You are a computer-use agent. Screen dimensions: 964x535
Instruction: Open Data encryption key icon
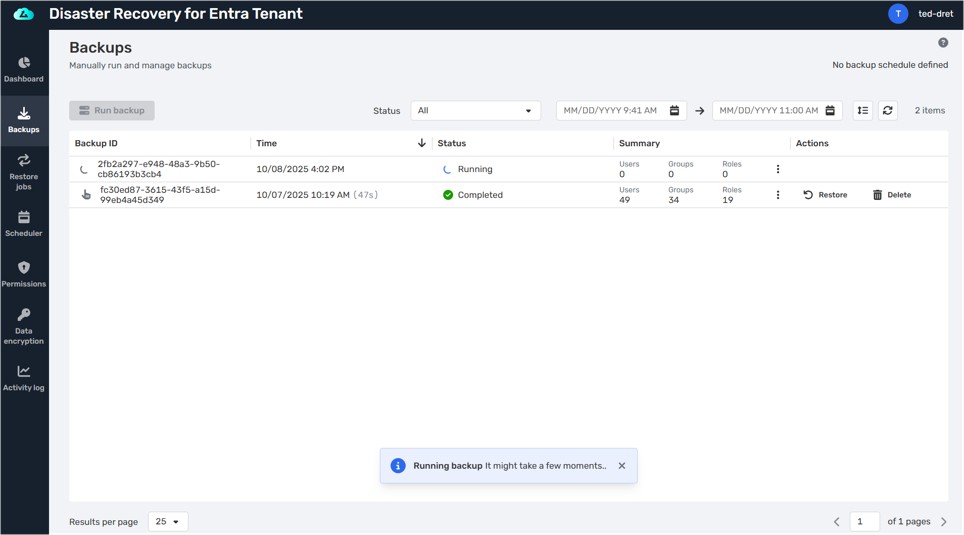24,326
